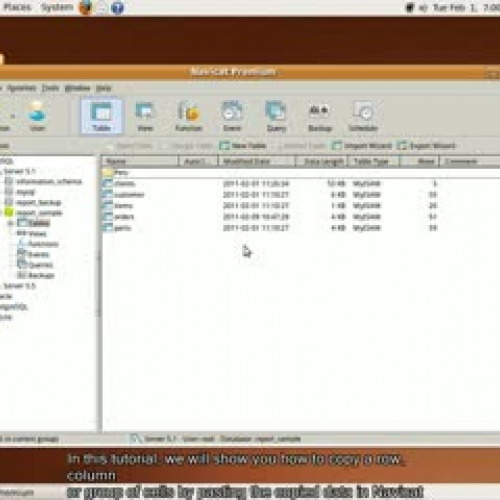Select Views node in tree
This screenshot has height=500, width=500.
click(37, 233)
